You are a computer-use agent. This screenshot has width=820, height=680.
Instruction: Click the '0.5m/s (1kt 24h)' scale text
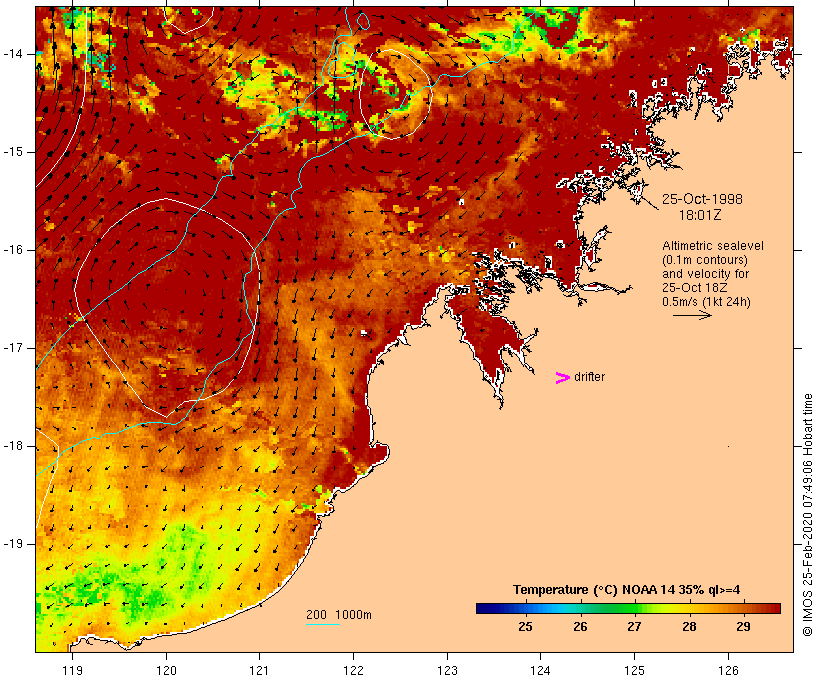tap(706, 302)
